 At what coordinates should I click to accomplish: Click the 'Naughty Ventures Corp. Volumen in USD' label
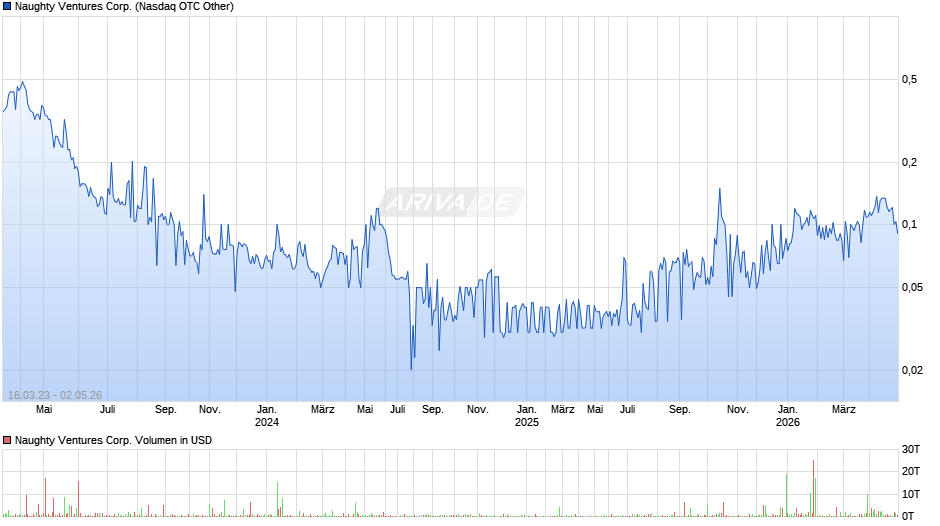[x=113, y=440]
